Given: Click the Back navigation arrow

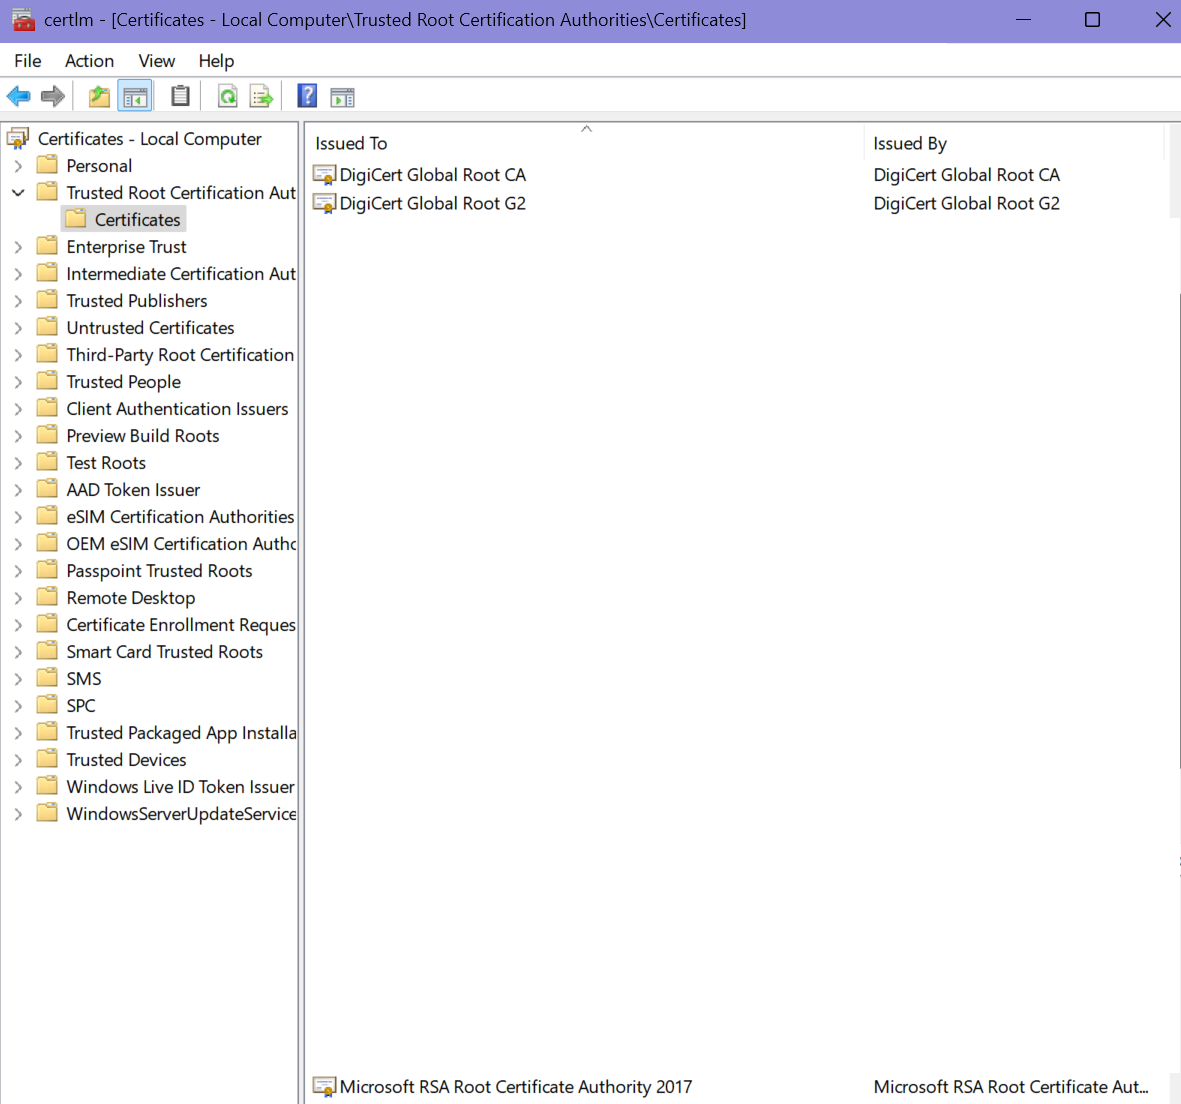Looking at the screenshot, I should [x=19, y=95].
